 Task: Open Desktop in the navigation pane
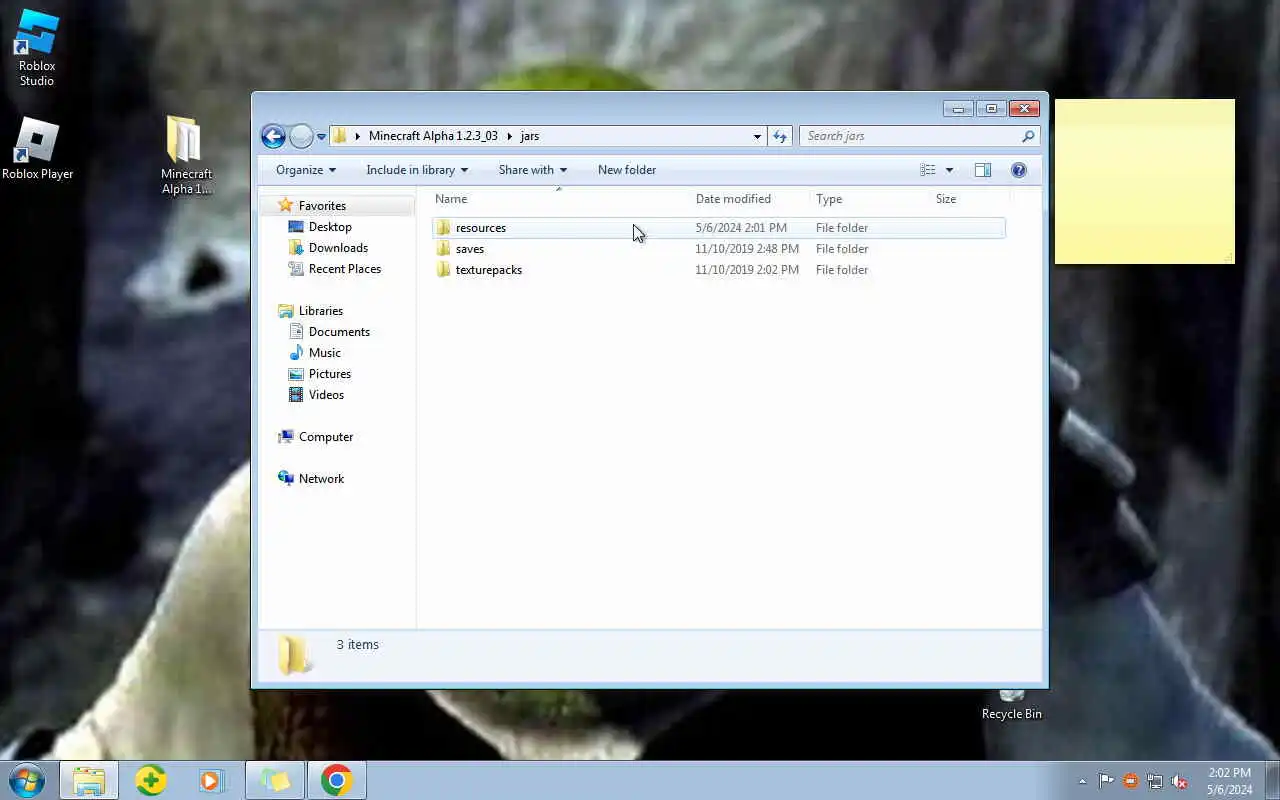pyautogui.click(x=330, y=227)
